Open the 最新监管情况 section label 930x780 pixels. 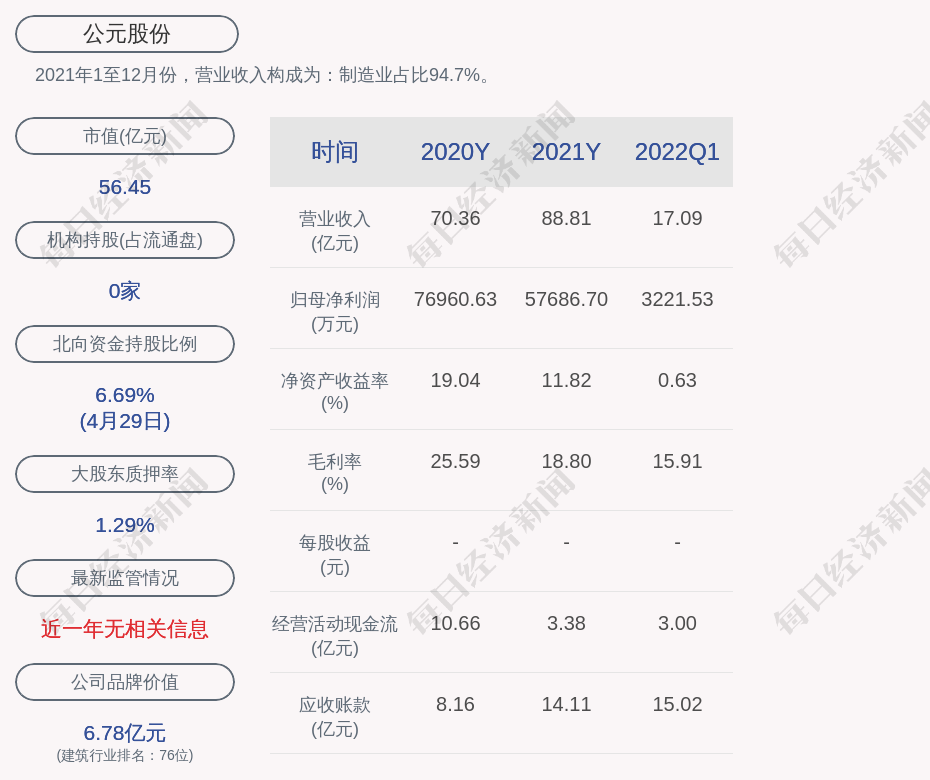pos(125,578)
